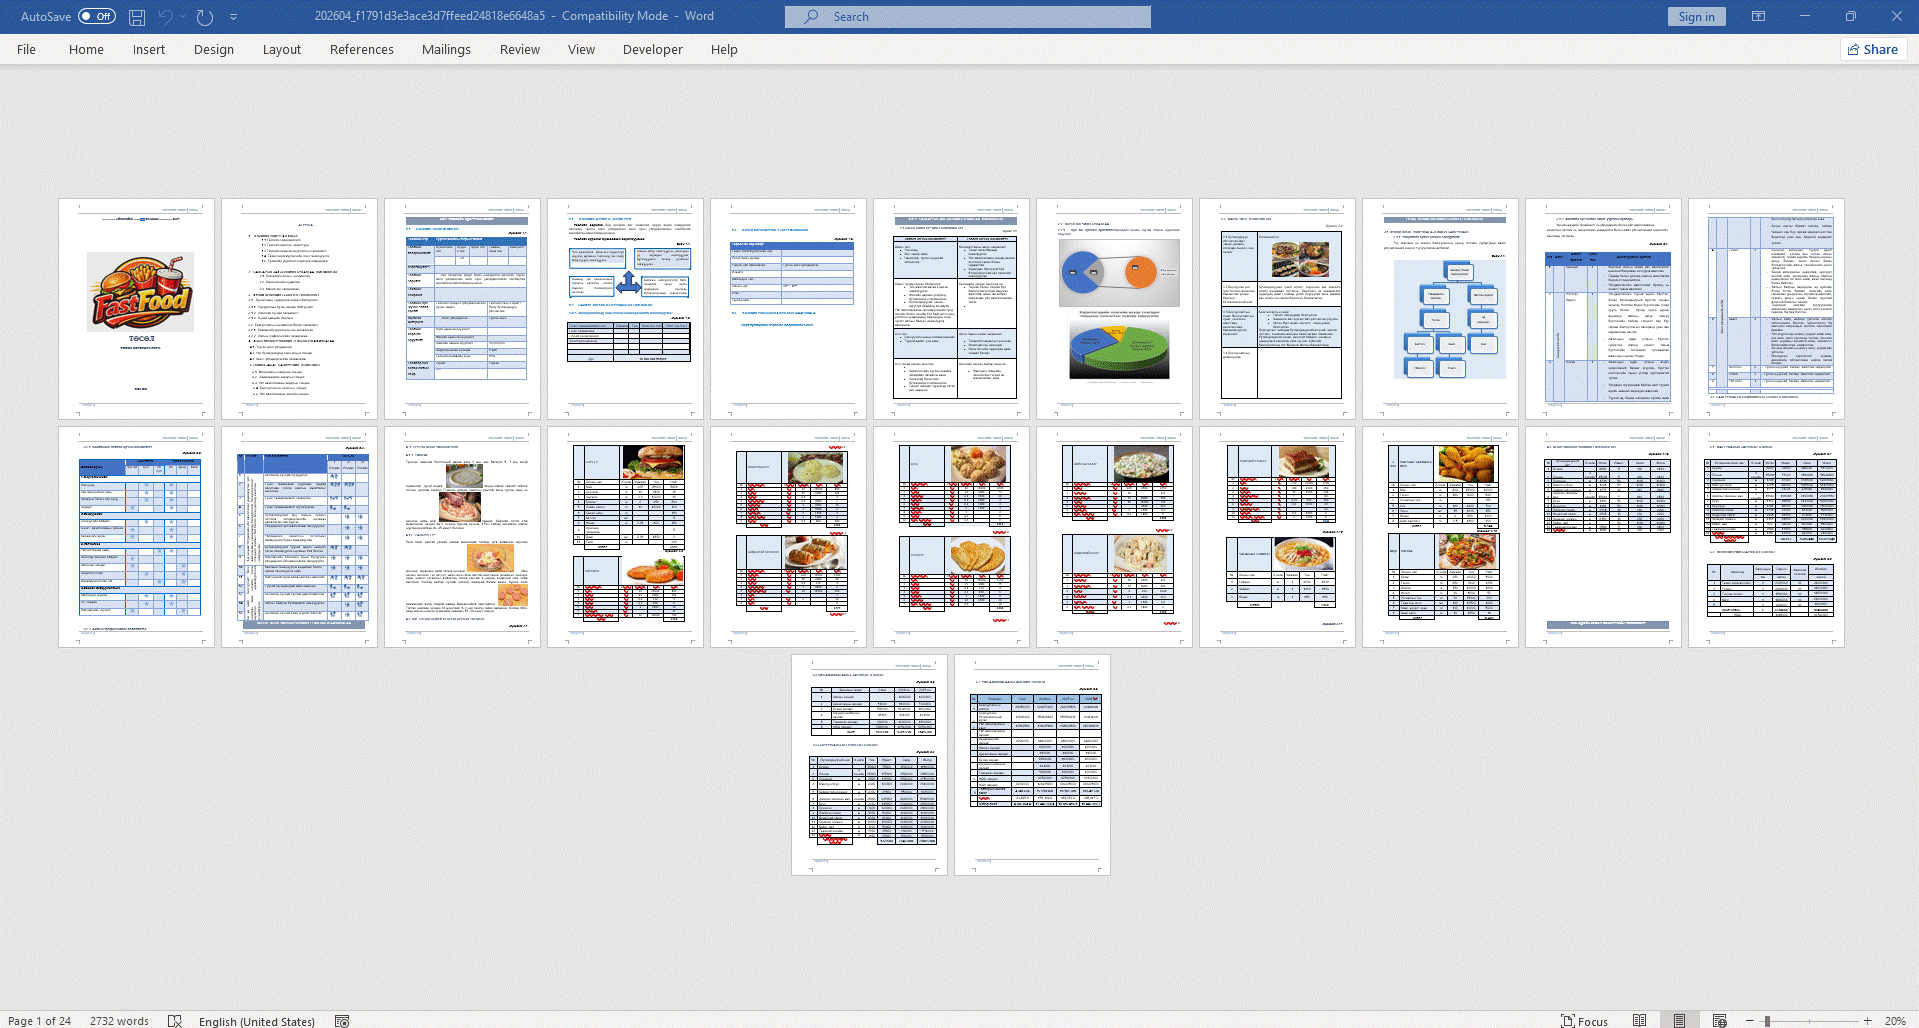This screenshot has height=1028, width=1919.
Task: Click the zoom slider handle
Action: click(x=1767, y=1021)
